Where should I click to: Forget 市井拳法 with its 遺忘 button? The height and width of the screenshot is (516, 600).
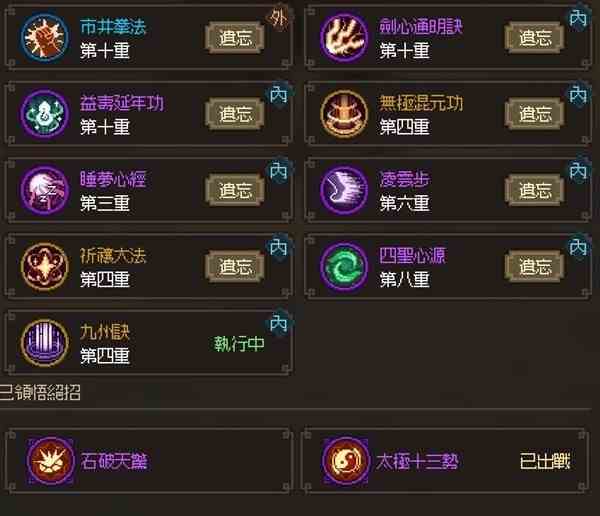pyautogui.click(x=235, y=38)
